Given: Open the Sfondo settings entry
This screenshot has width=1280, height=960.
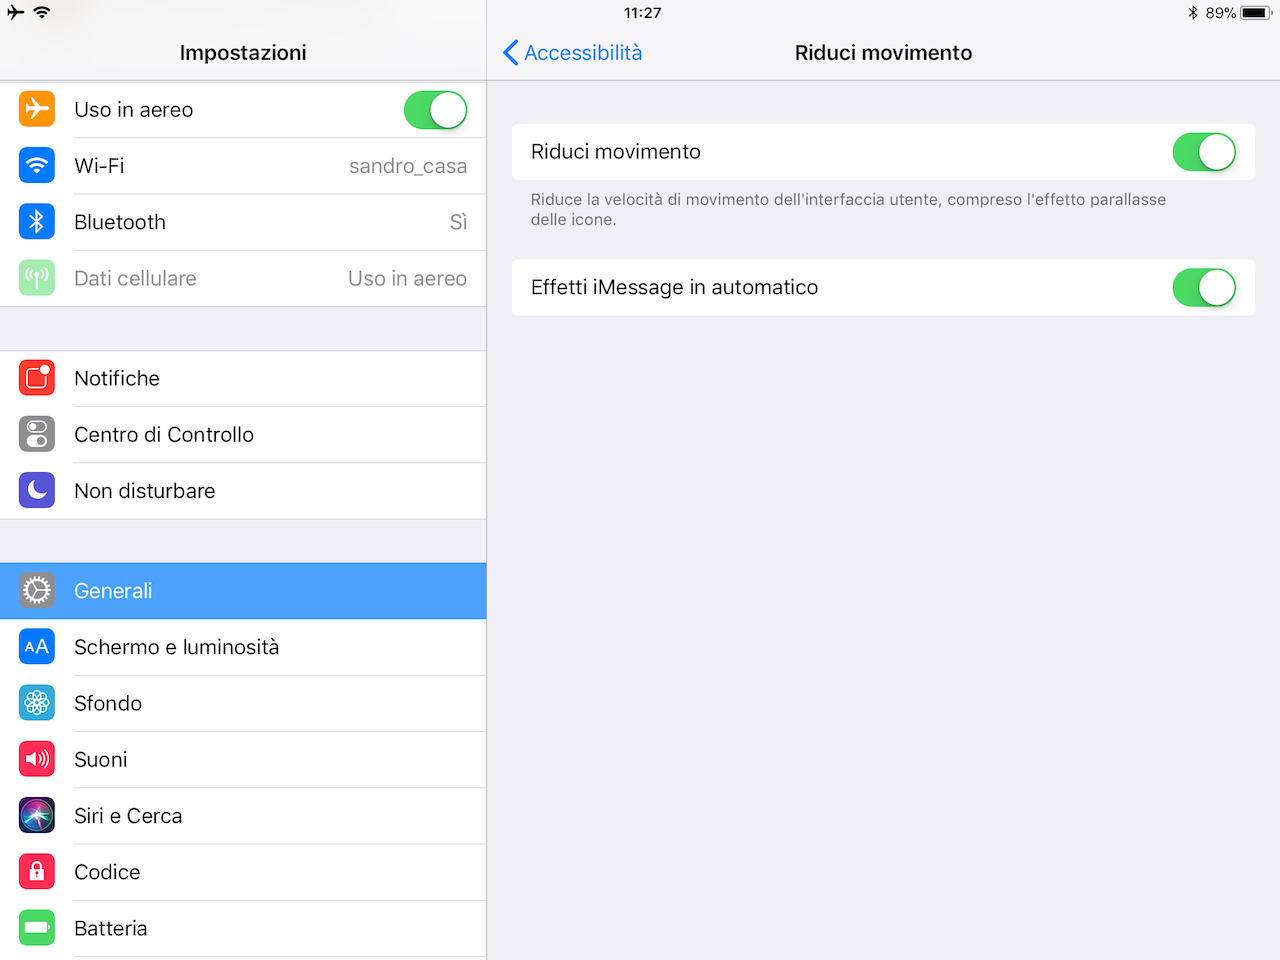Looking at the screenshot, I should click(x=243, y=703).
